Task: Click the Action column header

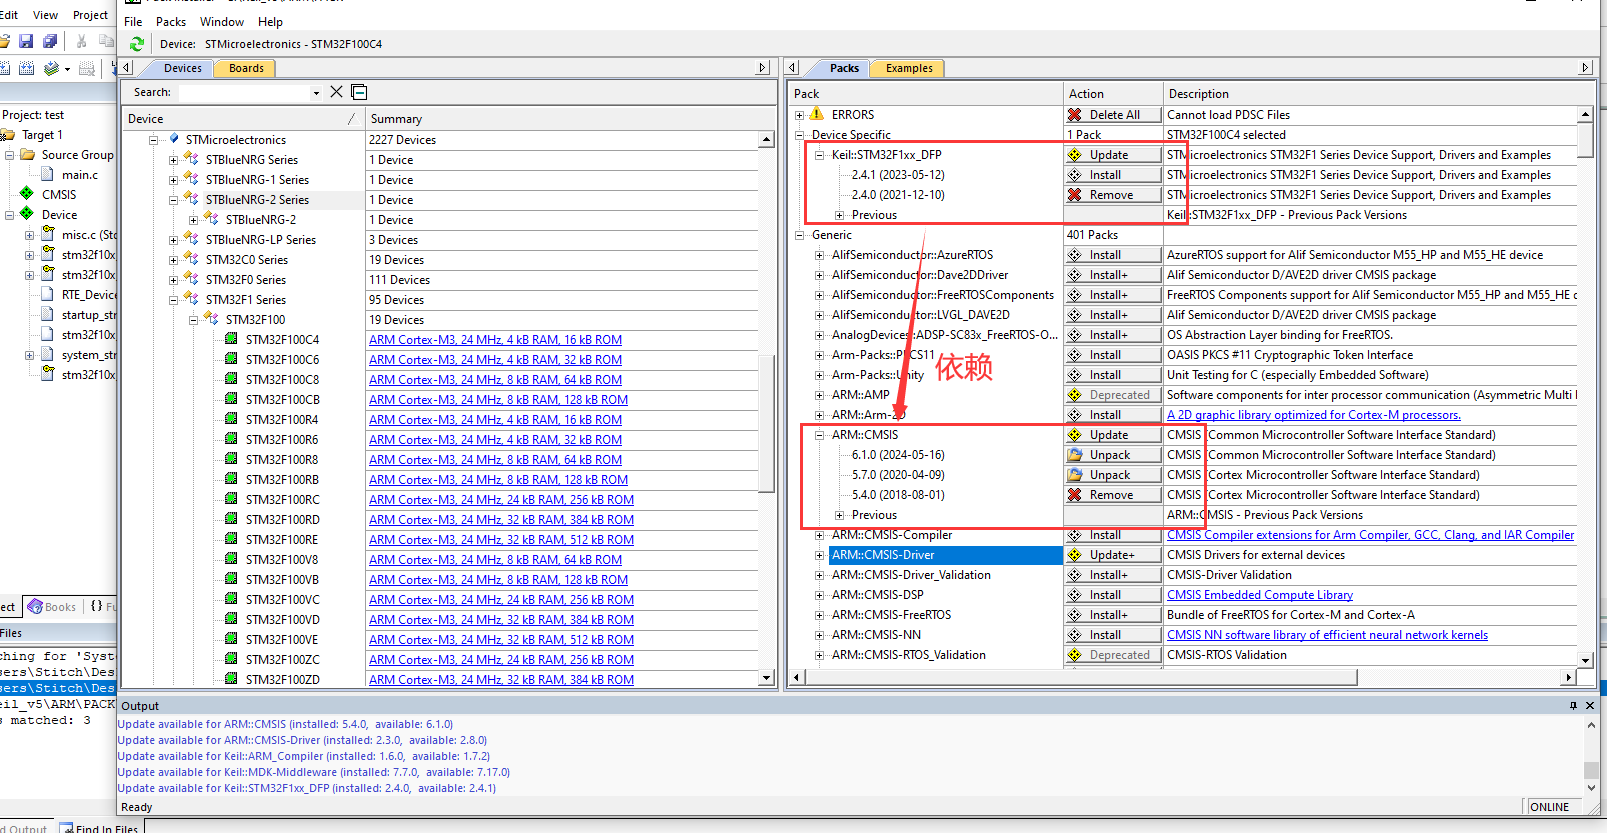Action: tap(1113, 93)
